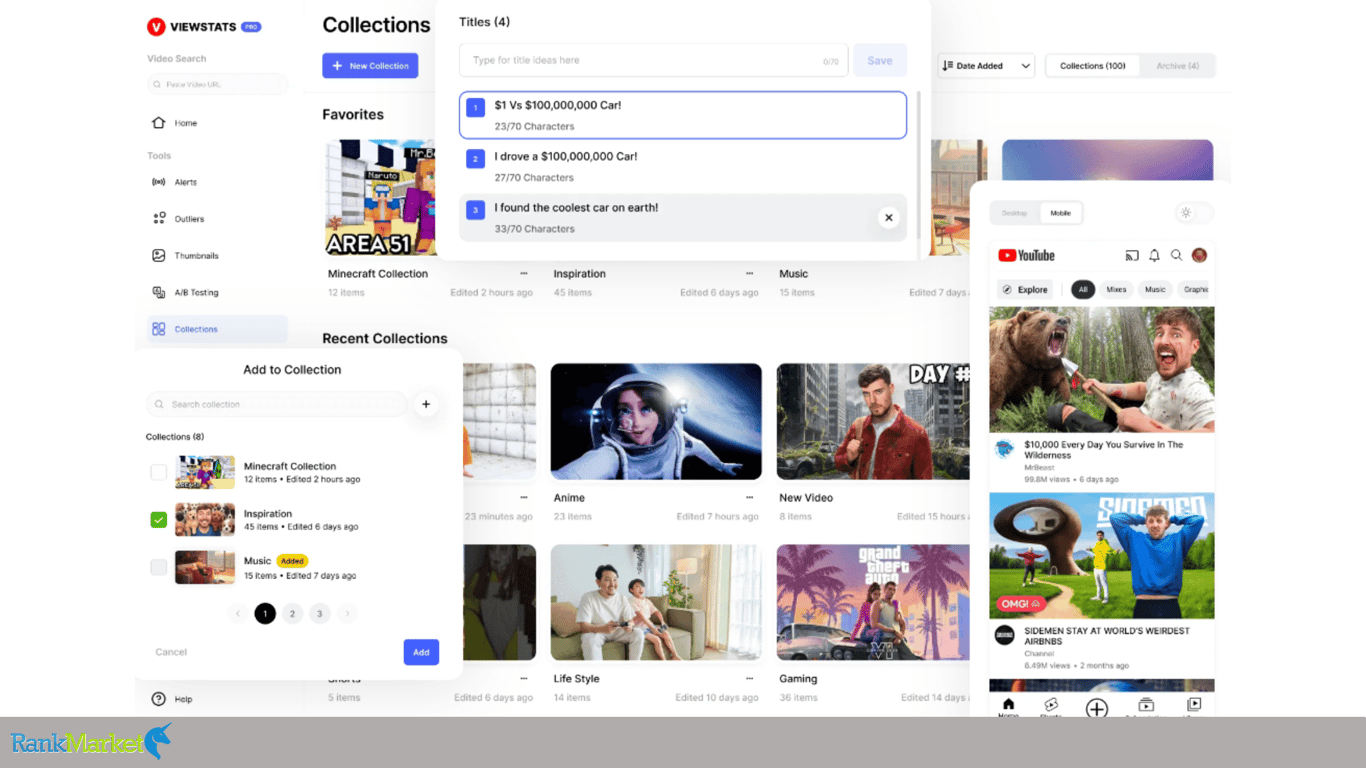Click Cancel in Add to Collection dialog
The width and height of the screenshot is (1366, 768).
click(171, 652)
